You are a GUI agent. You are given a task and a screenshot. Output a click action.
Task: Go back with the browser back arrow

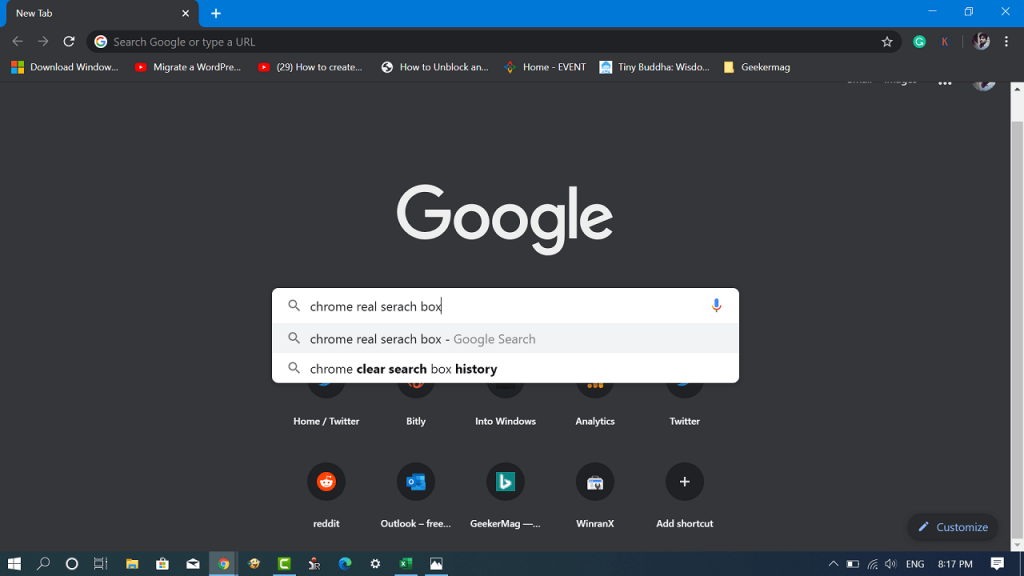click(x=18, y=42)
